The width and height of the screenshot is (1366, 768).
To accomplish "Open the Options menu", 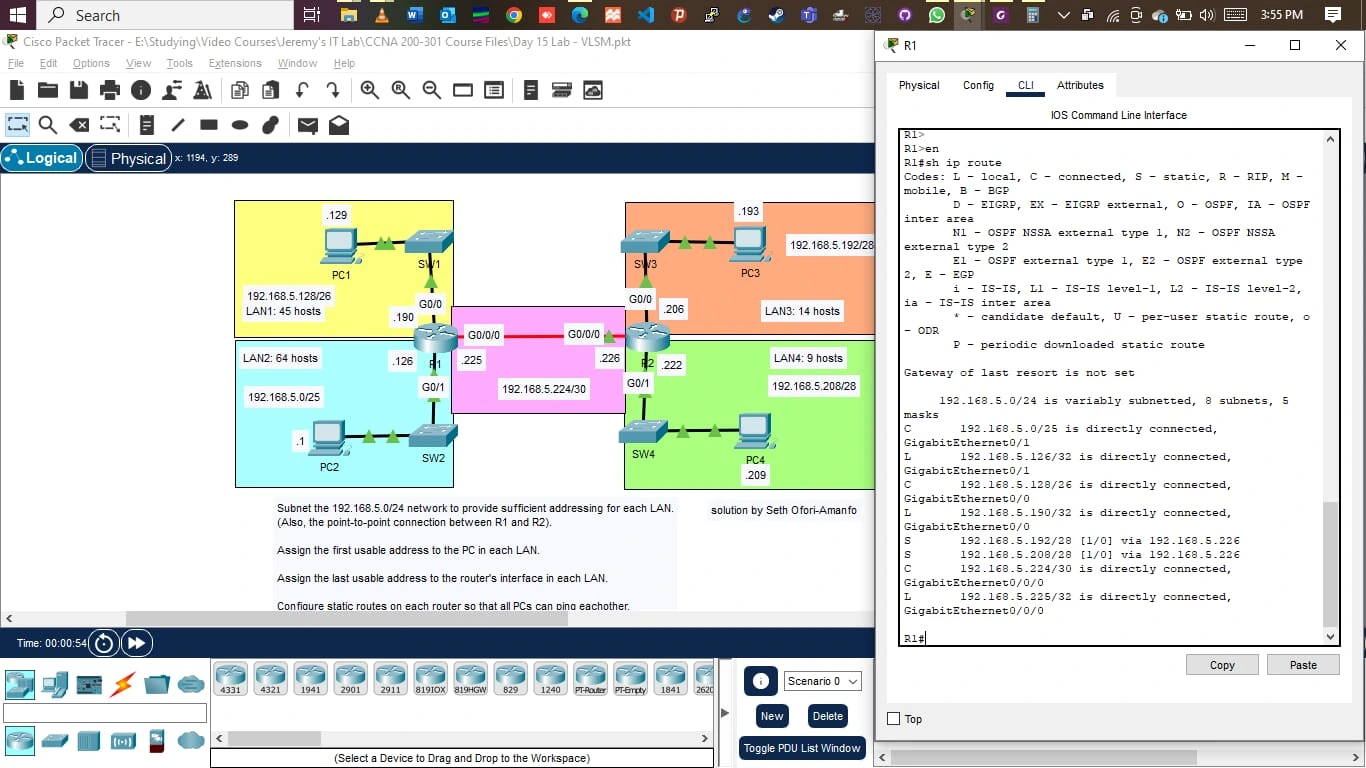I will pyautogui.click(x=91, y=63).
